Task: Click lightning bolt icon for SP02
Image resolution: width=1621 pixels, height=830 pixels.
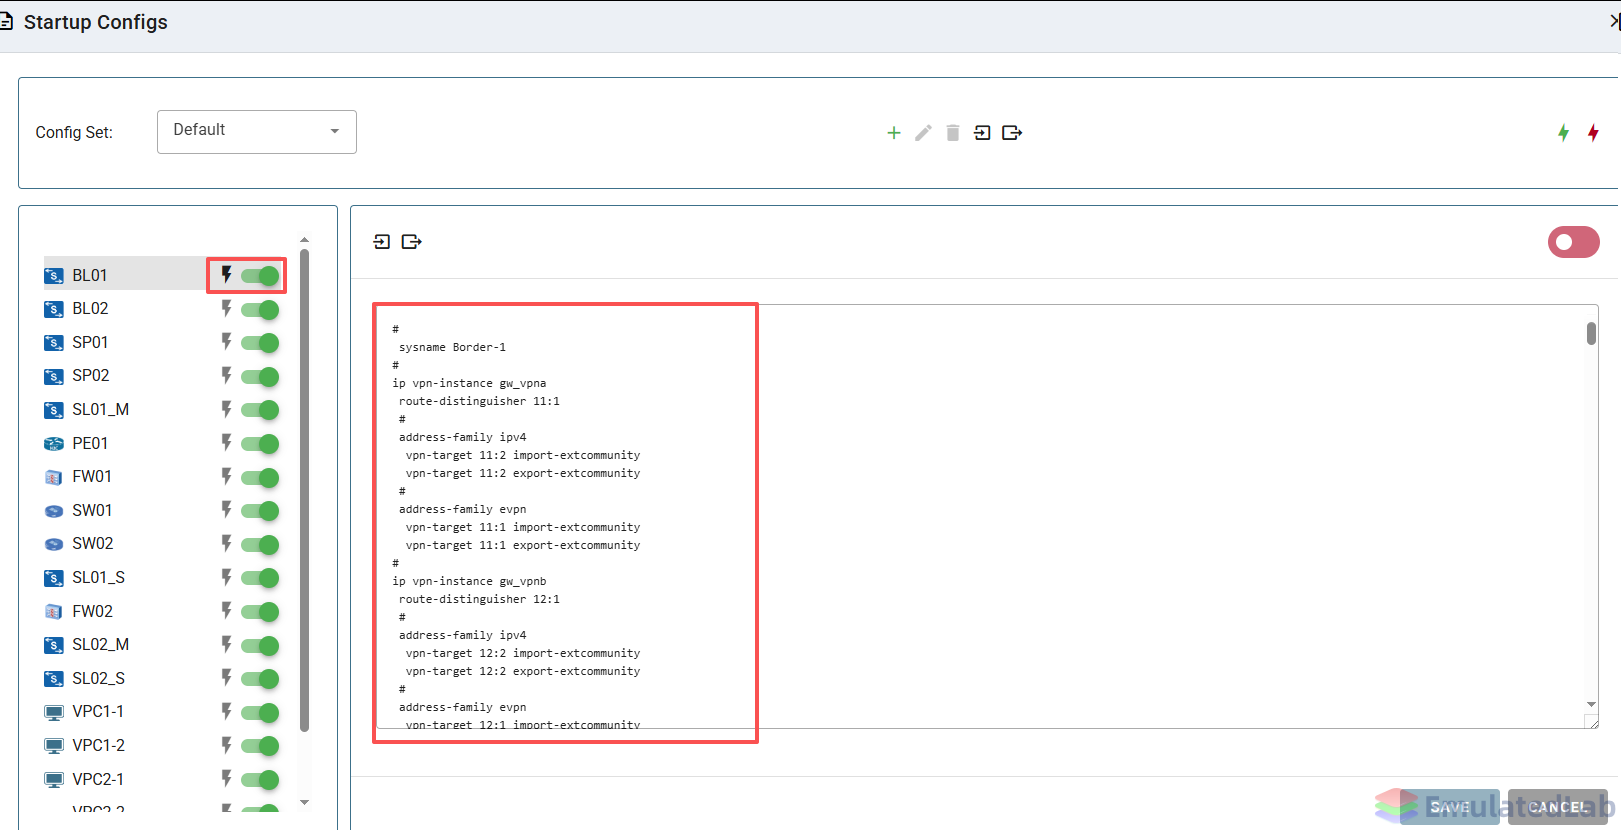Action: tap(227, 376)
